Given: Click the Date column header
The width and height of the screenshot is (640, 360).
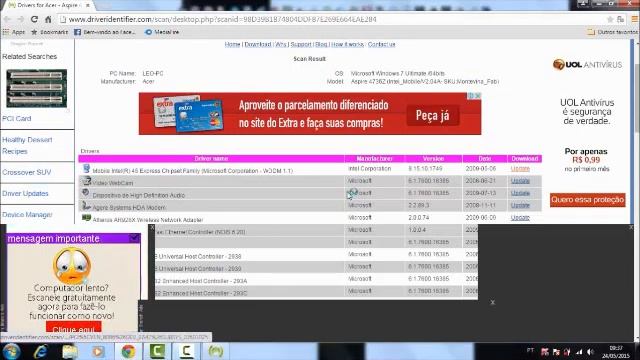Looking at the screenshot, I should point(485,158).
